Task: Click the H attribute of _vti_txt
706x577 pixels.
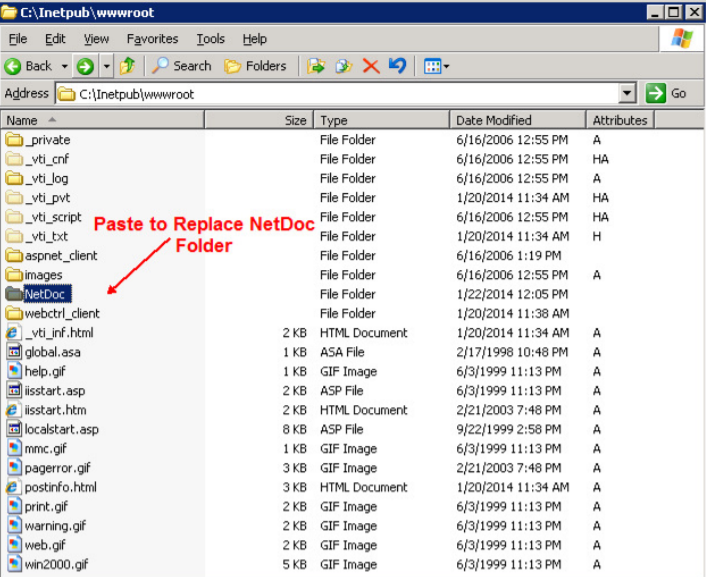Action: pyautogui.click(x=597, y=236)
